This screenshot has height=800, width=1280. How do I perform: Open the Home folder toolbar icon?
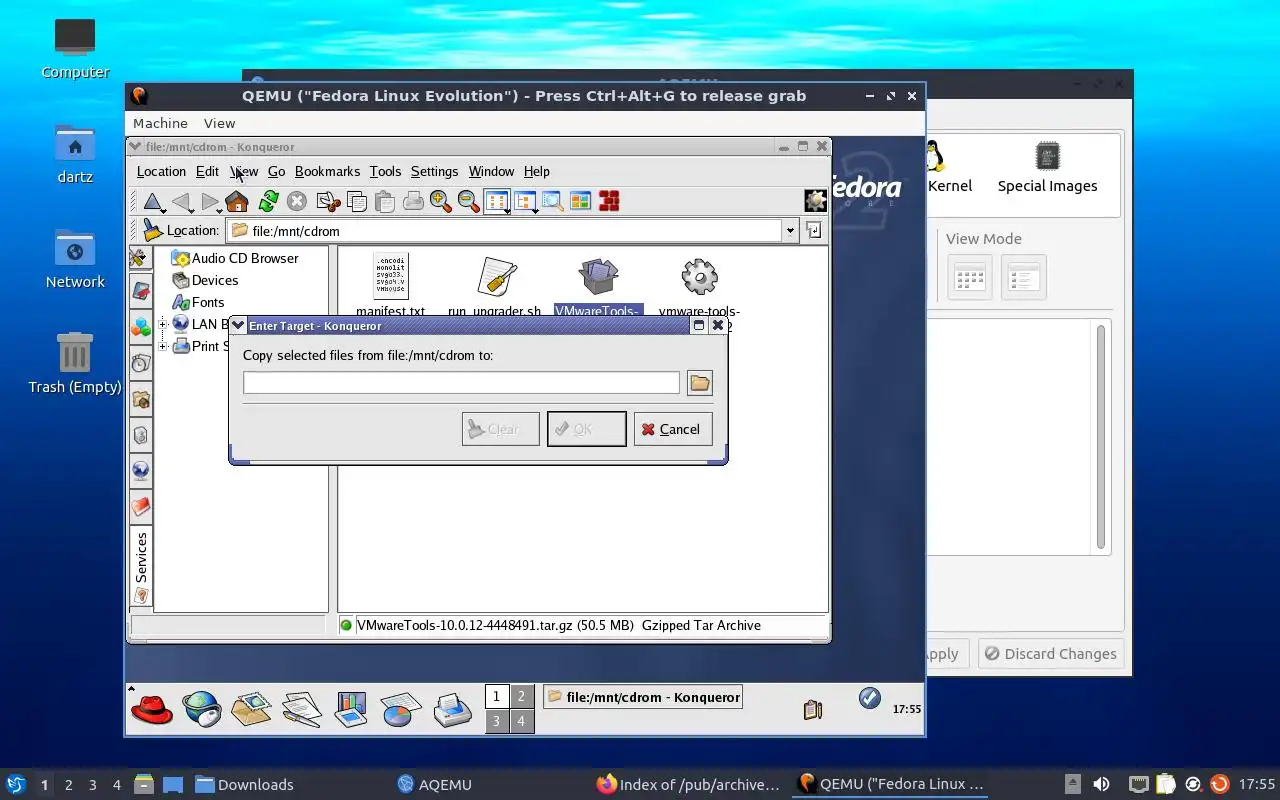coord(237,202)
